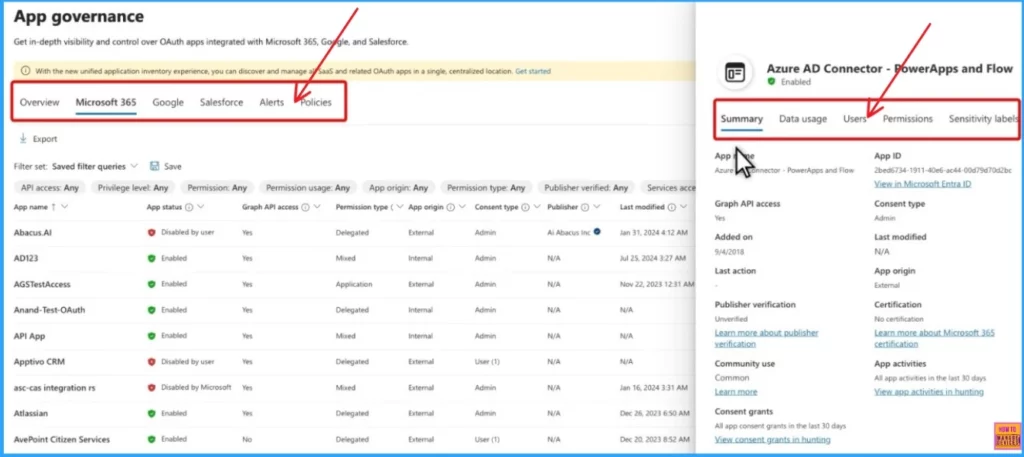Open the Salesforce tab
This screenshot has height=457, width=1024.
click(221, 102)
